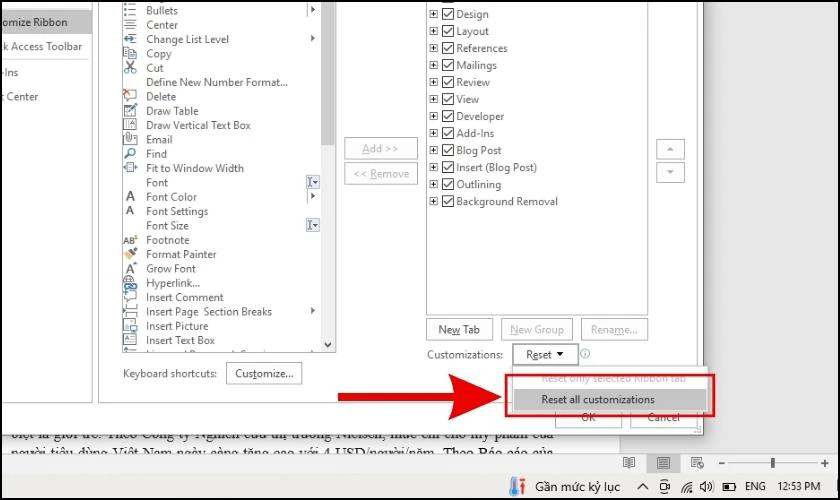
Task: Click the Delete command icon
Action: click(x=130, y=96)
